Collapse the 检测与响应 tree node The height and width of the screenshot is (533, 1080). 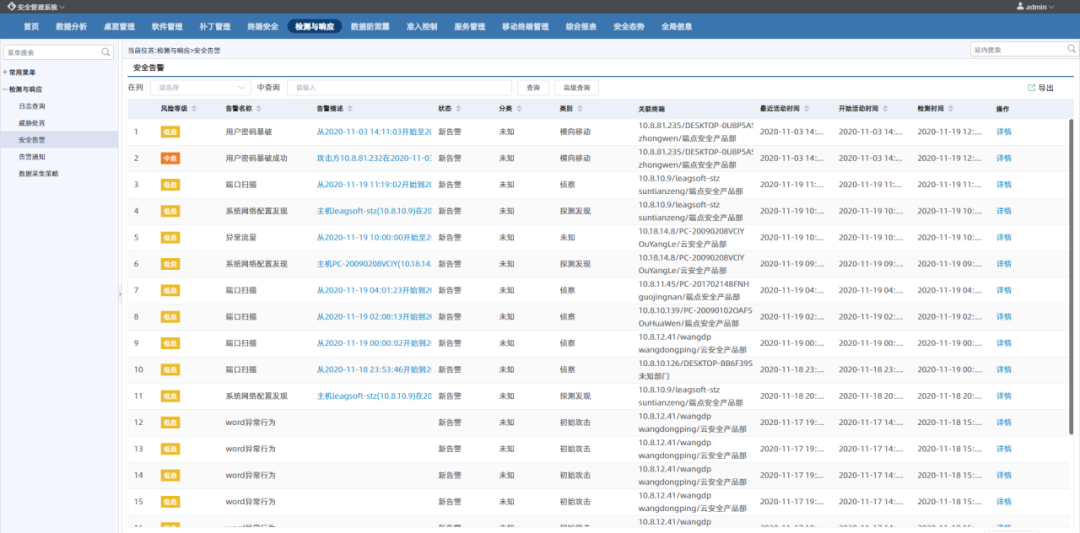pos(5,89)
